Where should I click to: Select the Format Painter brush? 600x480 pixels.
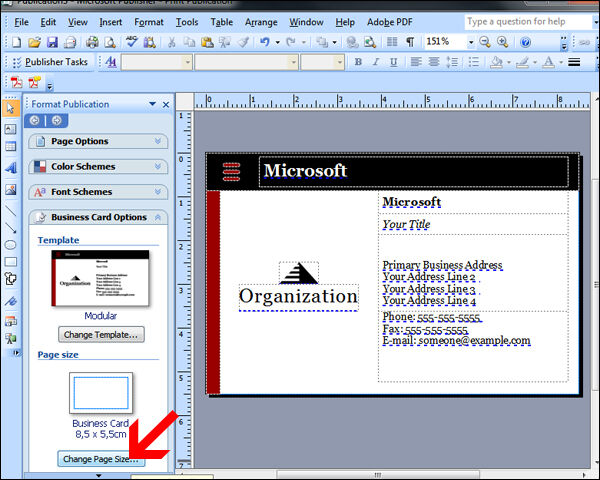243,42
